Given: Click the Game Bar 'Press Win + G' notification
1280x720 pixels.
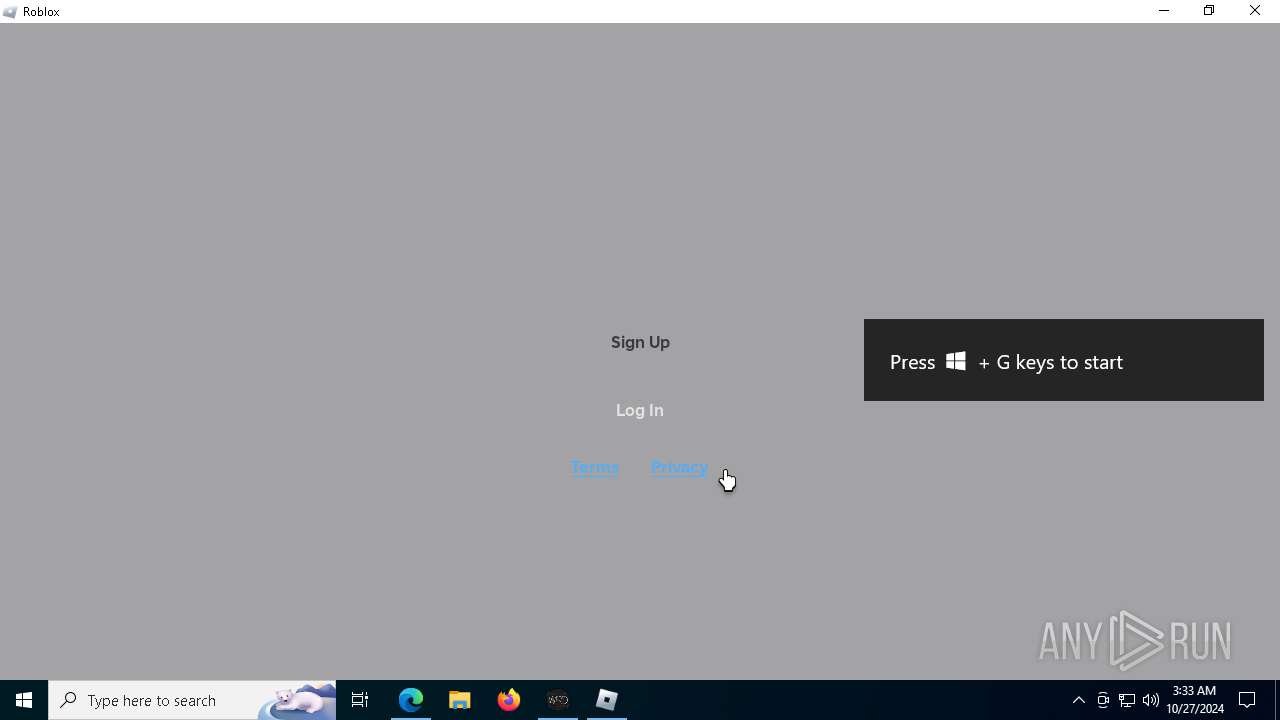Looking at the screenshot, I should pyautogui.click(x=1064, y=360).
